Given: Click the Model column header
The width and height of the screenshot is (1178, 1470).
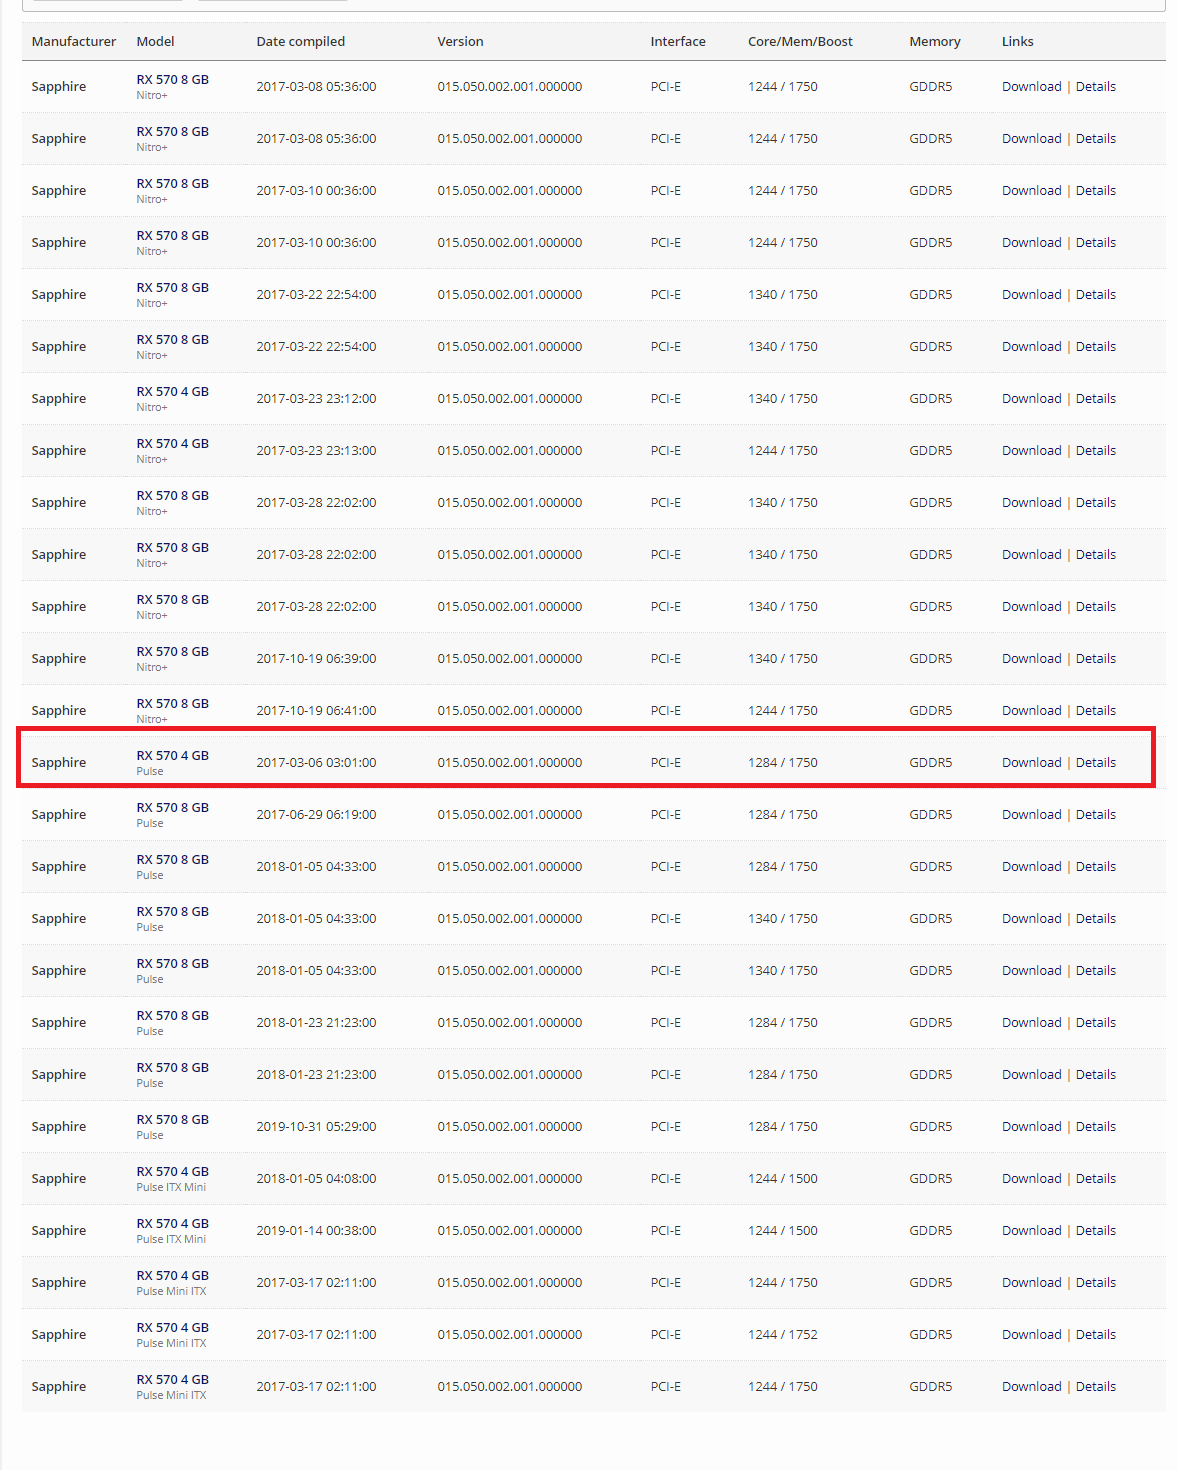Looking at the screenshot, I should [x=155, y=41].
